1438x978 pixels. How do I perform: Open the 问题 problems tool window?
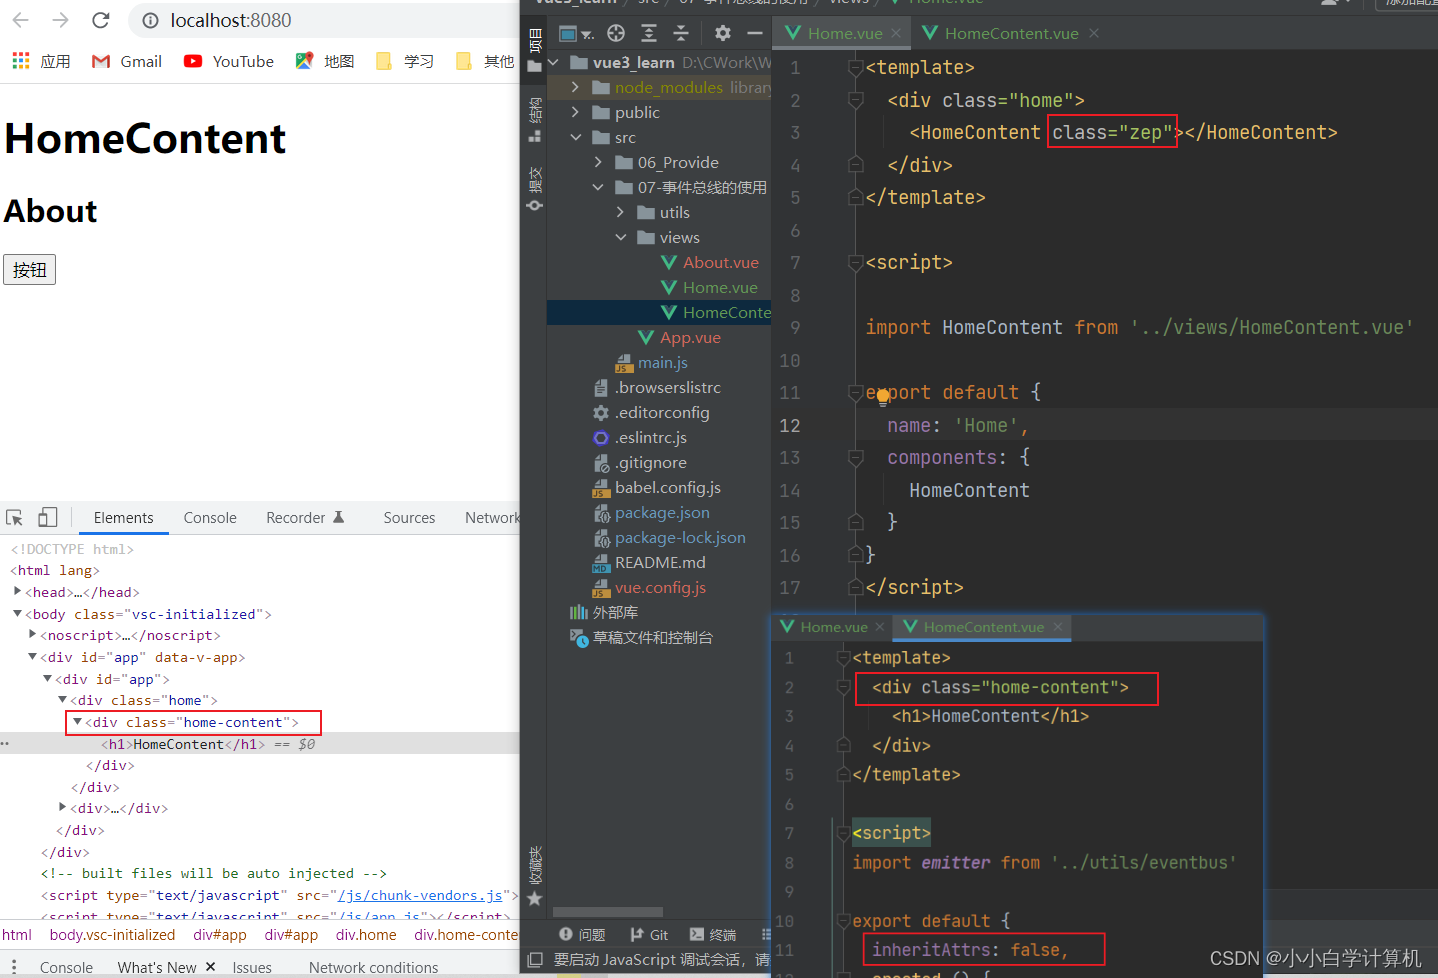(x=582, y=935)
